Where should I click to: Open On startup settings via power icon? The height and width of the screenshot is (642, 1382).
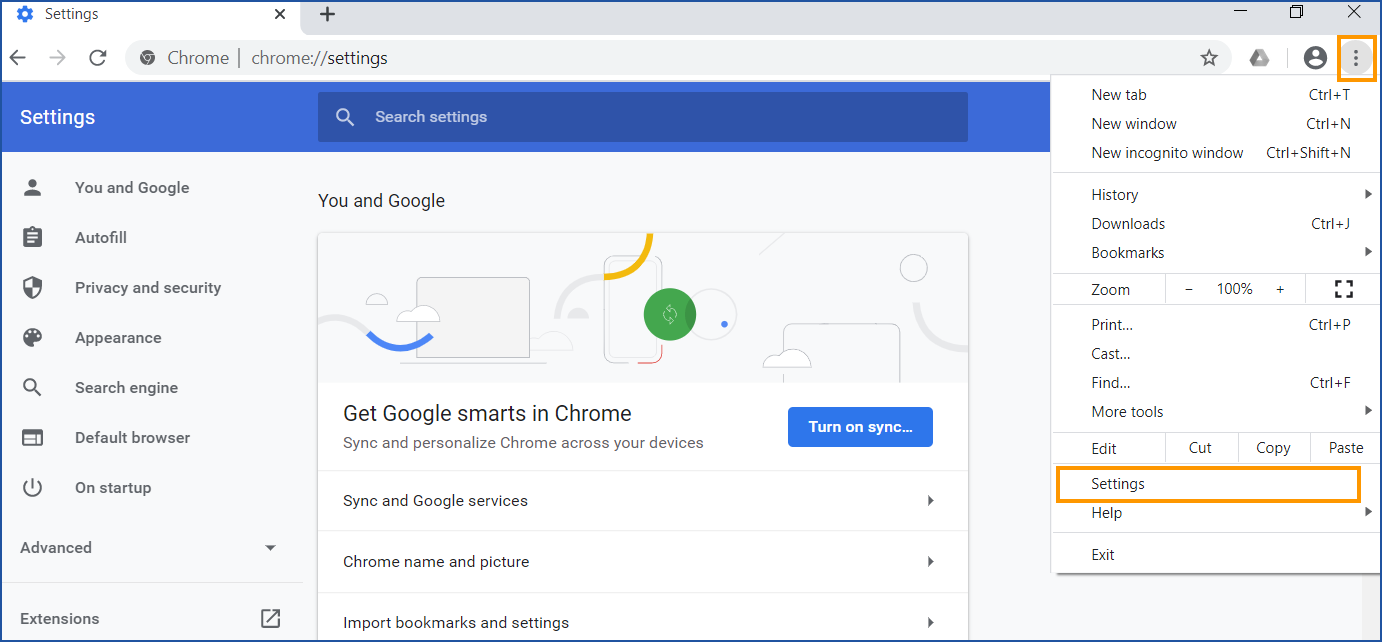click(33, 487)
